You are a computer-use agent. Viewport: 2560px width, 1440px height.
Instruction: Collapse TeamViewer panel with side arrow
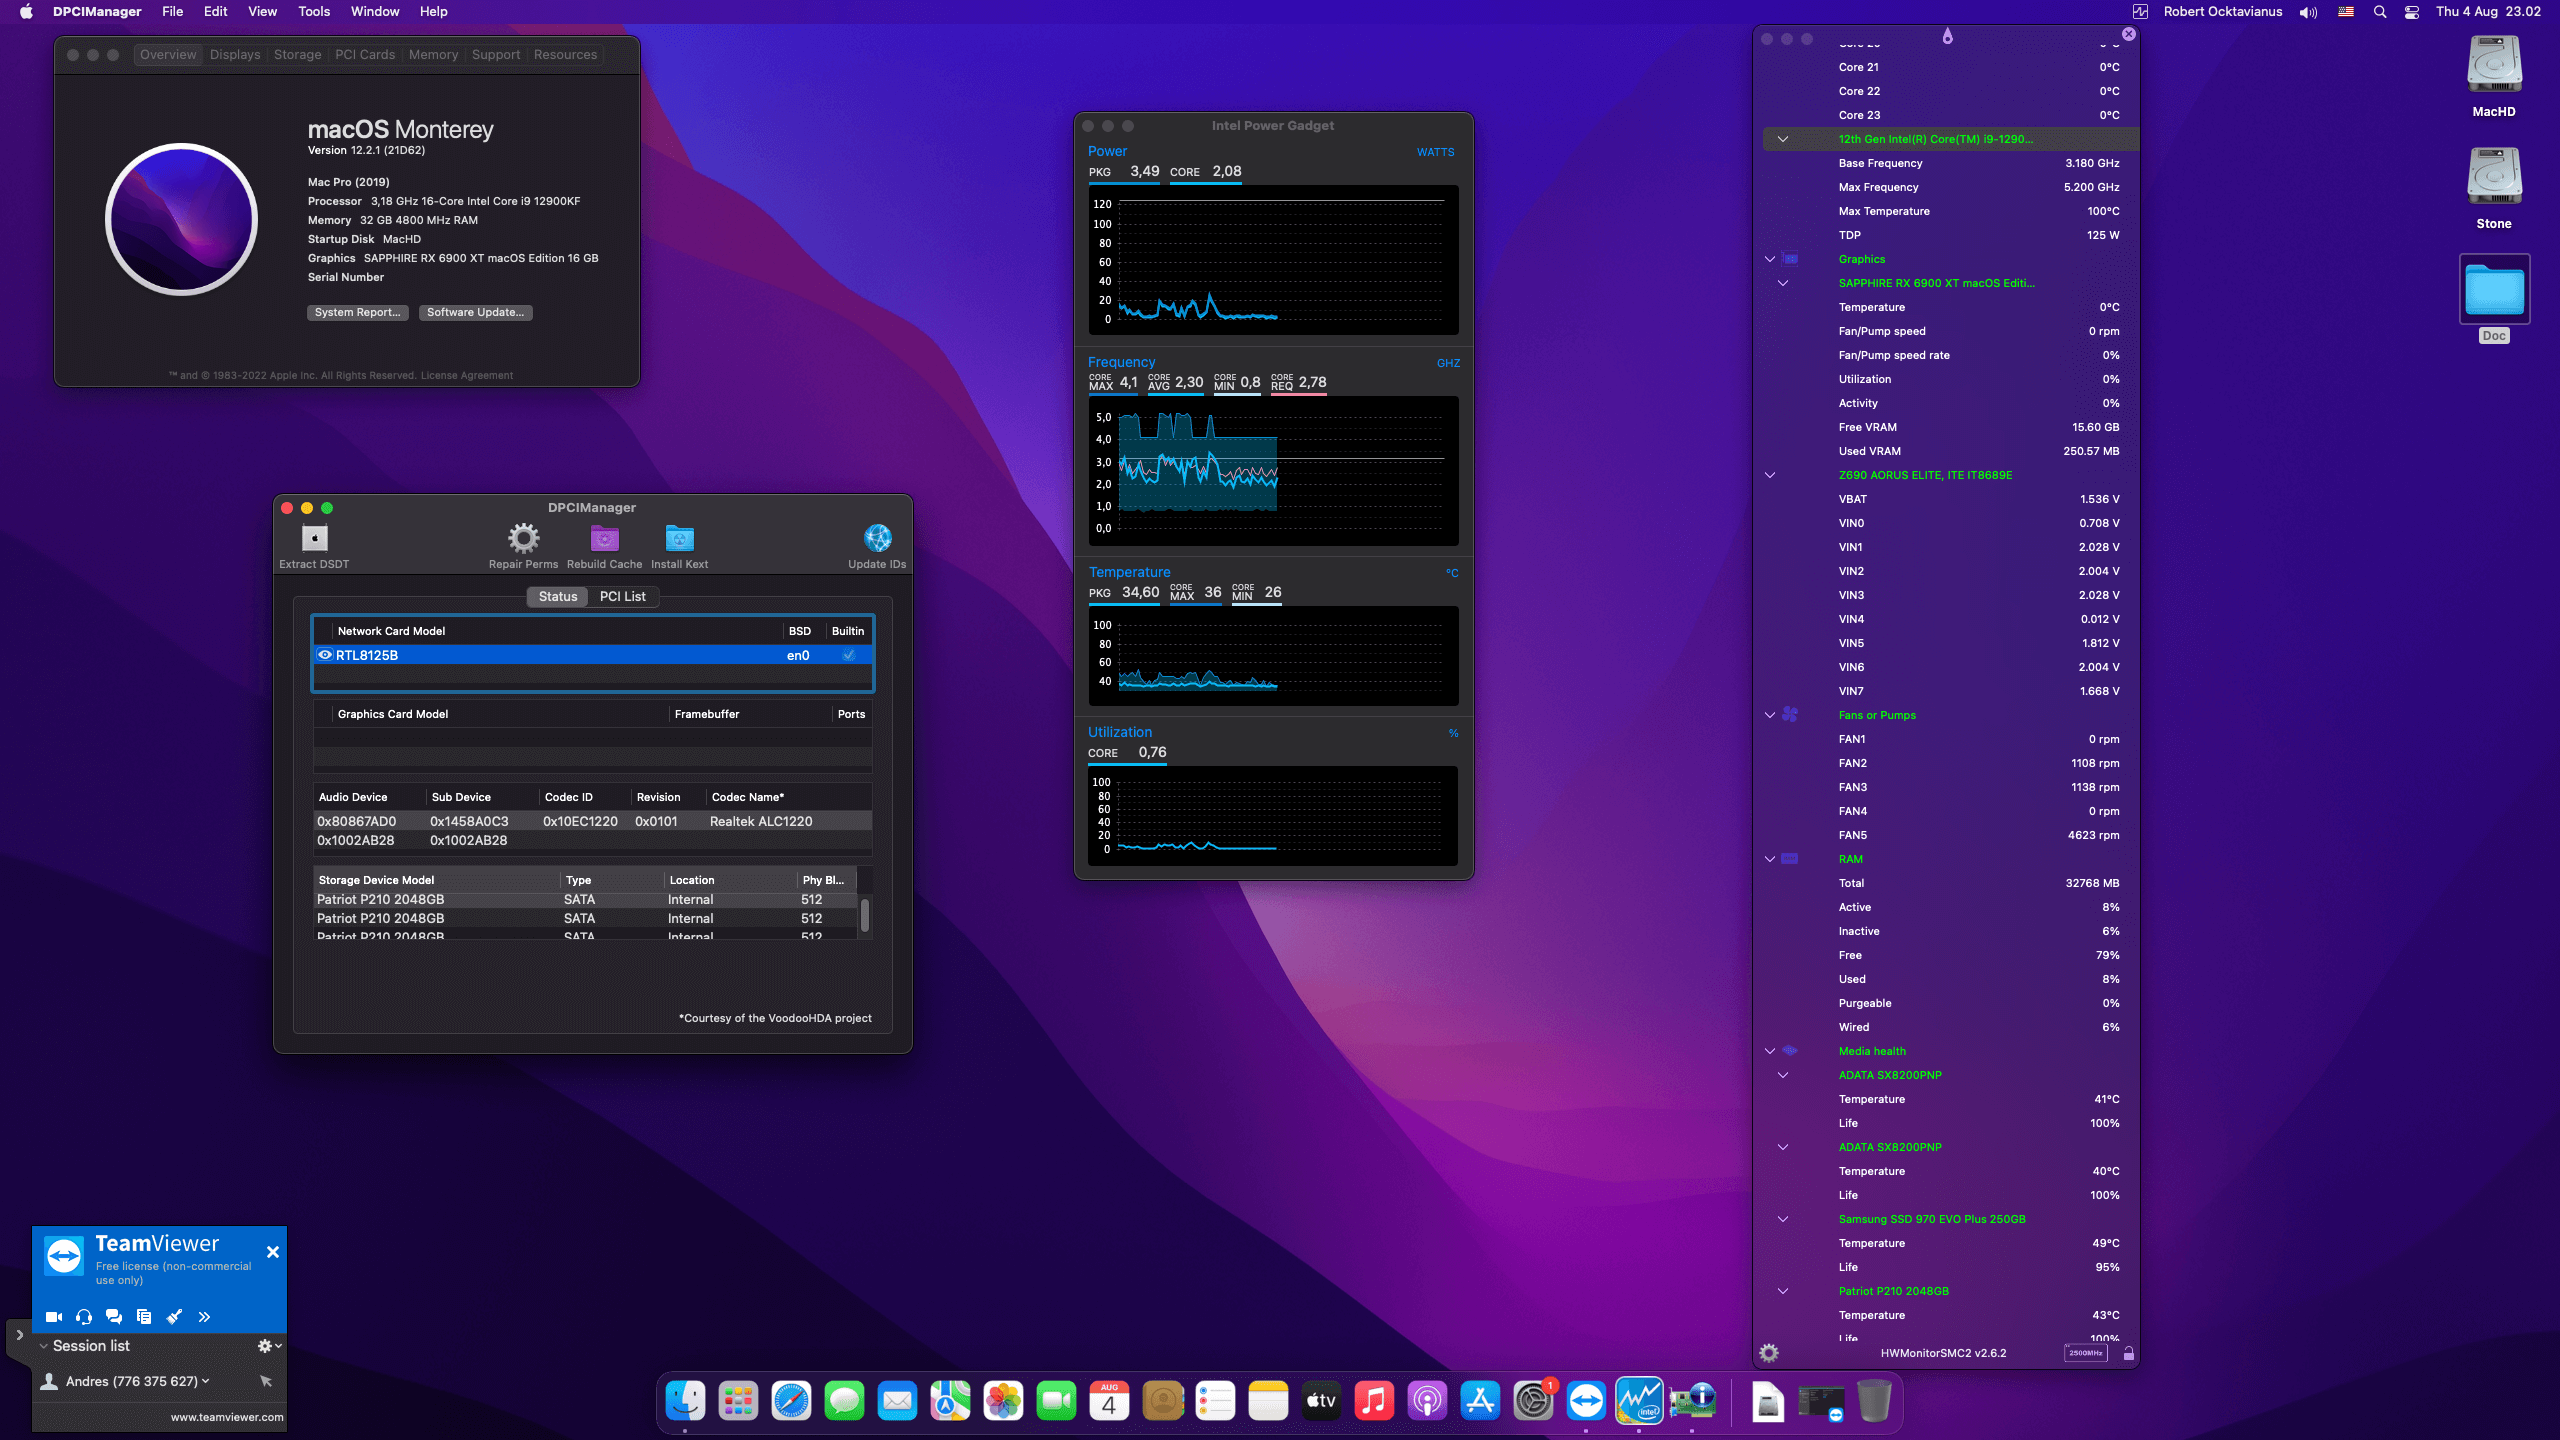pyautogui.click(x=19, y=1335)
